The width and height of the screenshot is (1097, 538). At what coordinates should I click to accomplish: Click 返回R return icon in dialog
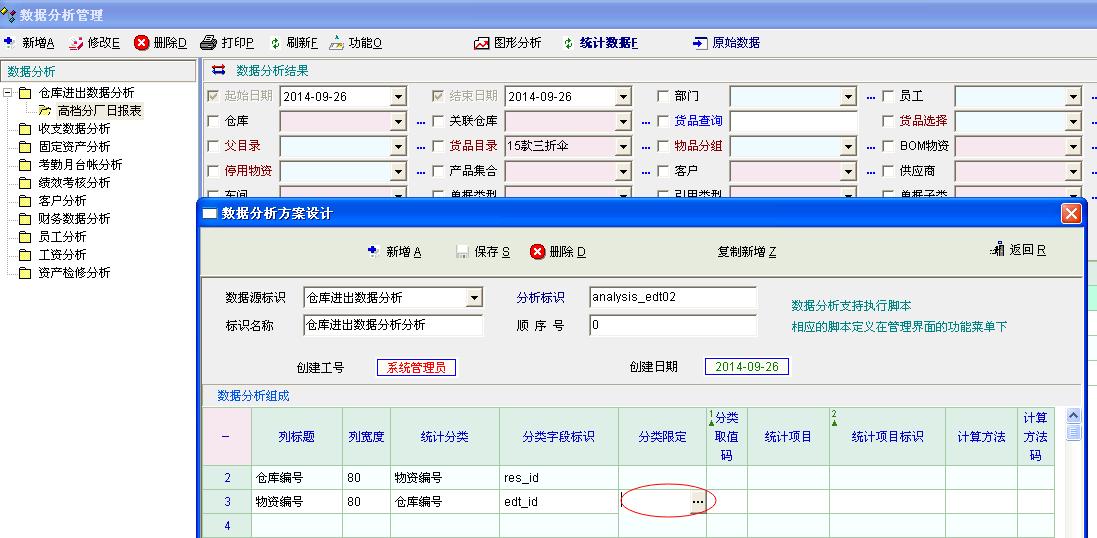[997, 250]
